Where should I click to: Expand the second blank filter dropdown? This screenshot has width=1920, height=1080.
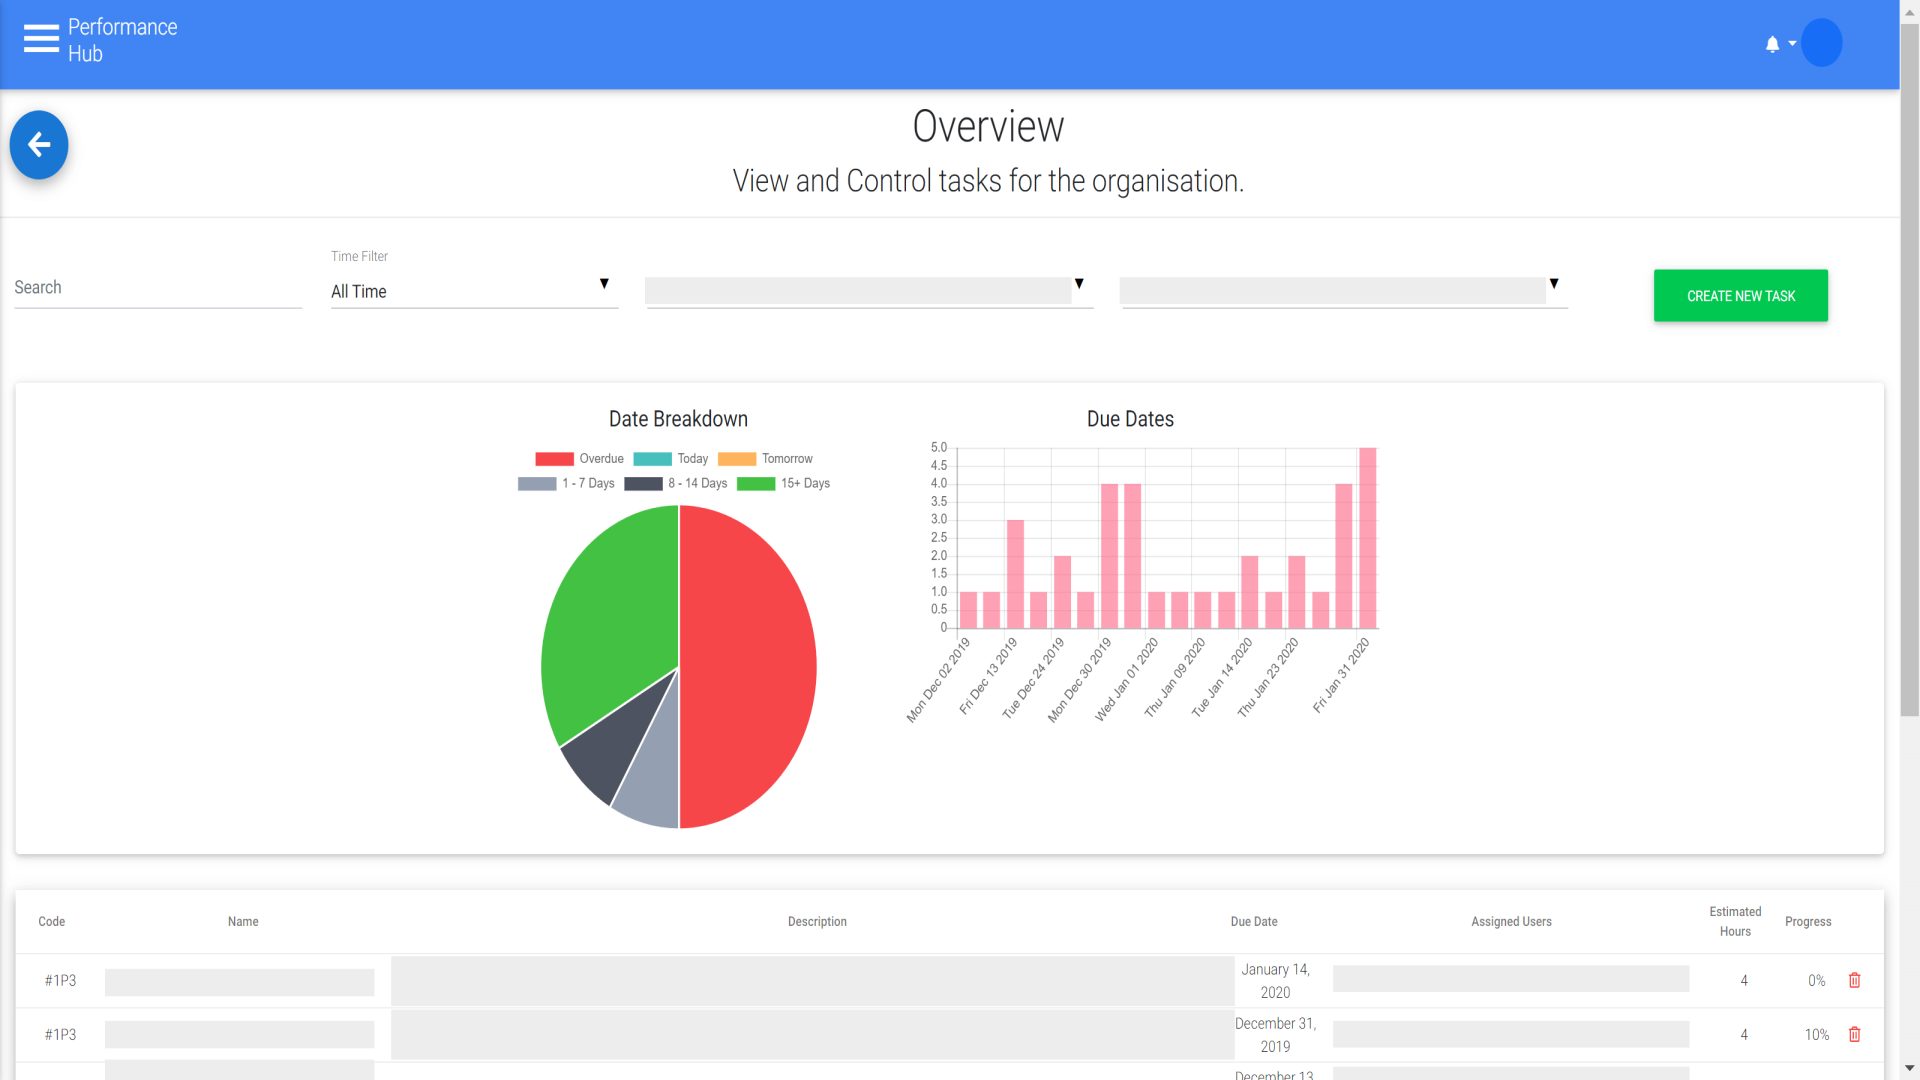869,291
